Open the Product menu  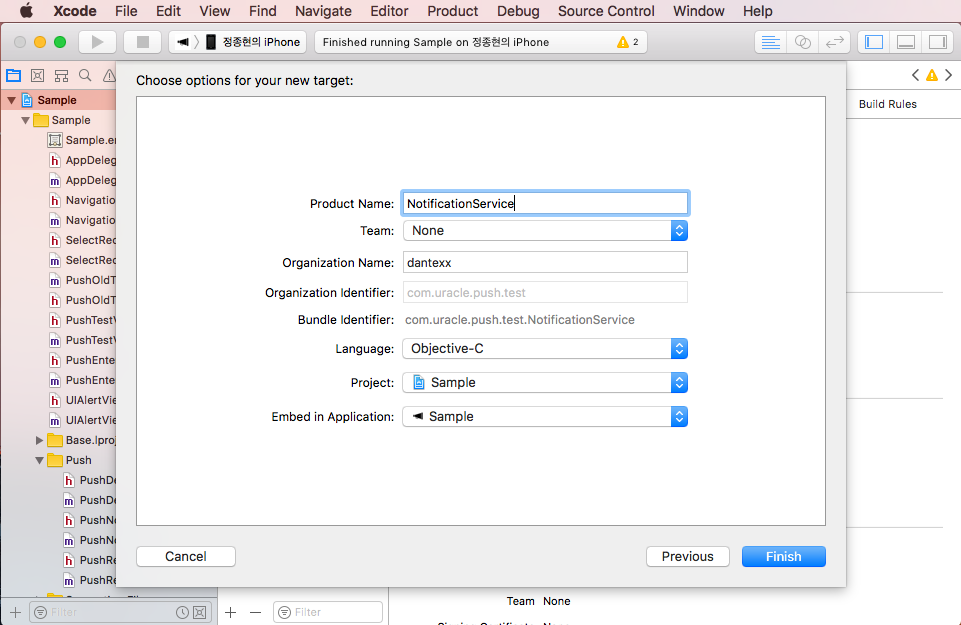(x=452, y=11)
